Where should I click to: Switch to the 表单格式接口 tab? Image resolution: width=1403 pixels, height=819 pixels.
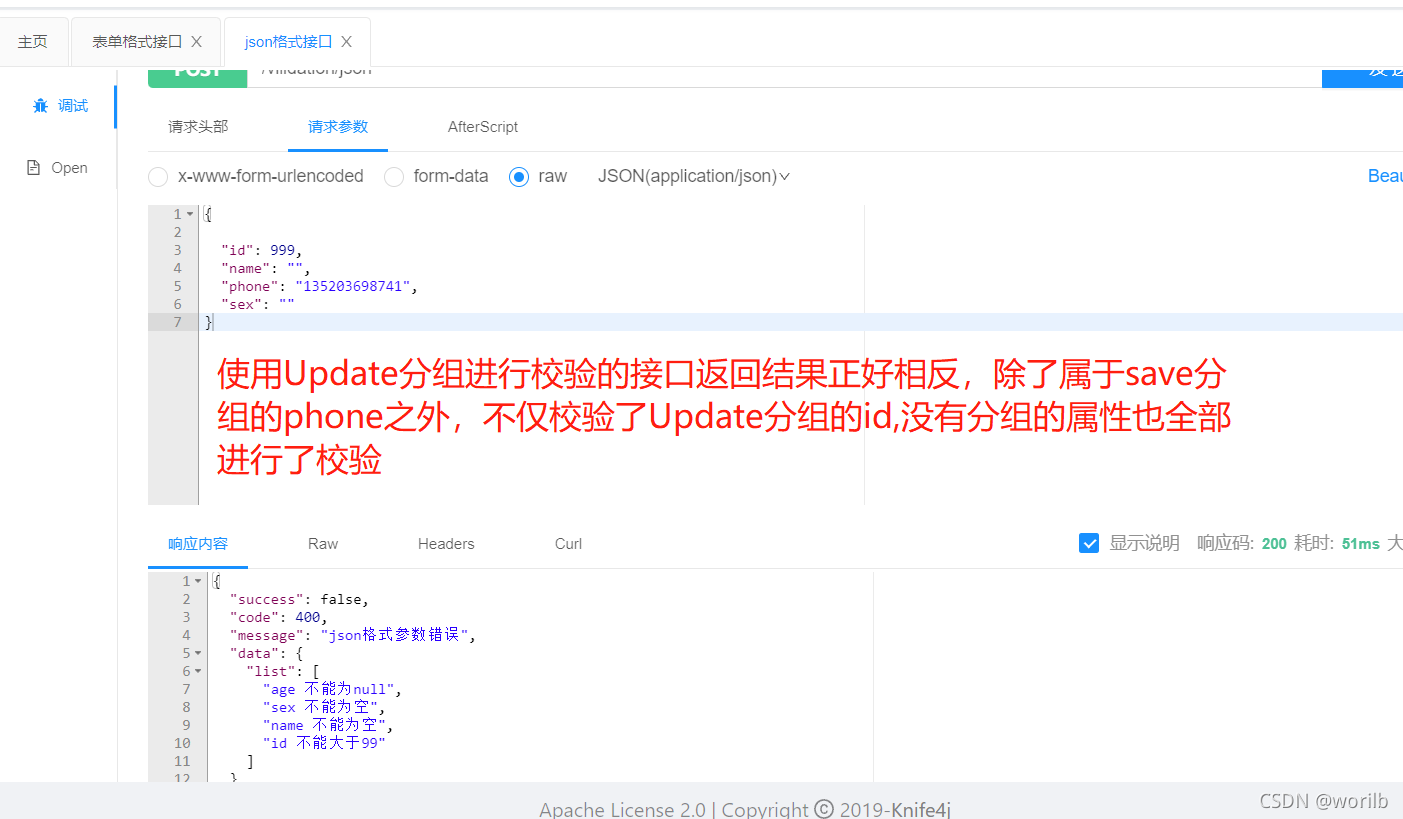click(137, 42)
